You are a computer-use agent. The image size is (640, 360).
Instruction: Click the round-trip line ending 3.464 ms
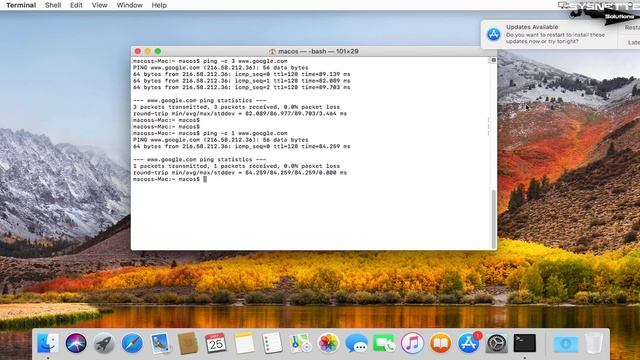[x=240, y=113]
